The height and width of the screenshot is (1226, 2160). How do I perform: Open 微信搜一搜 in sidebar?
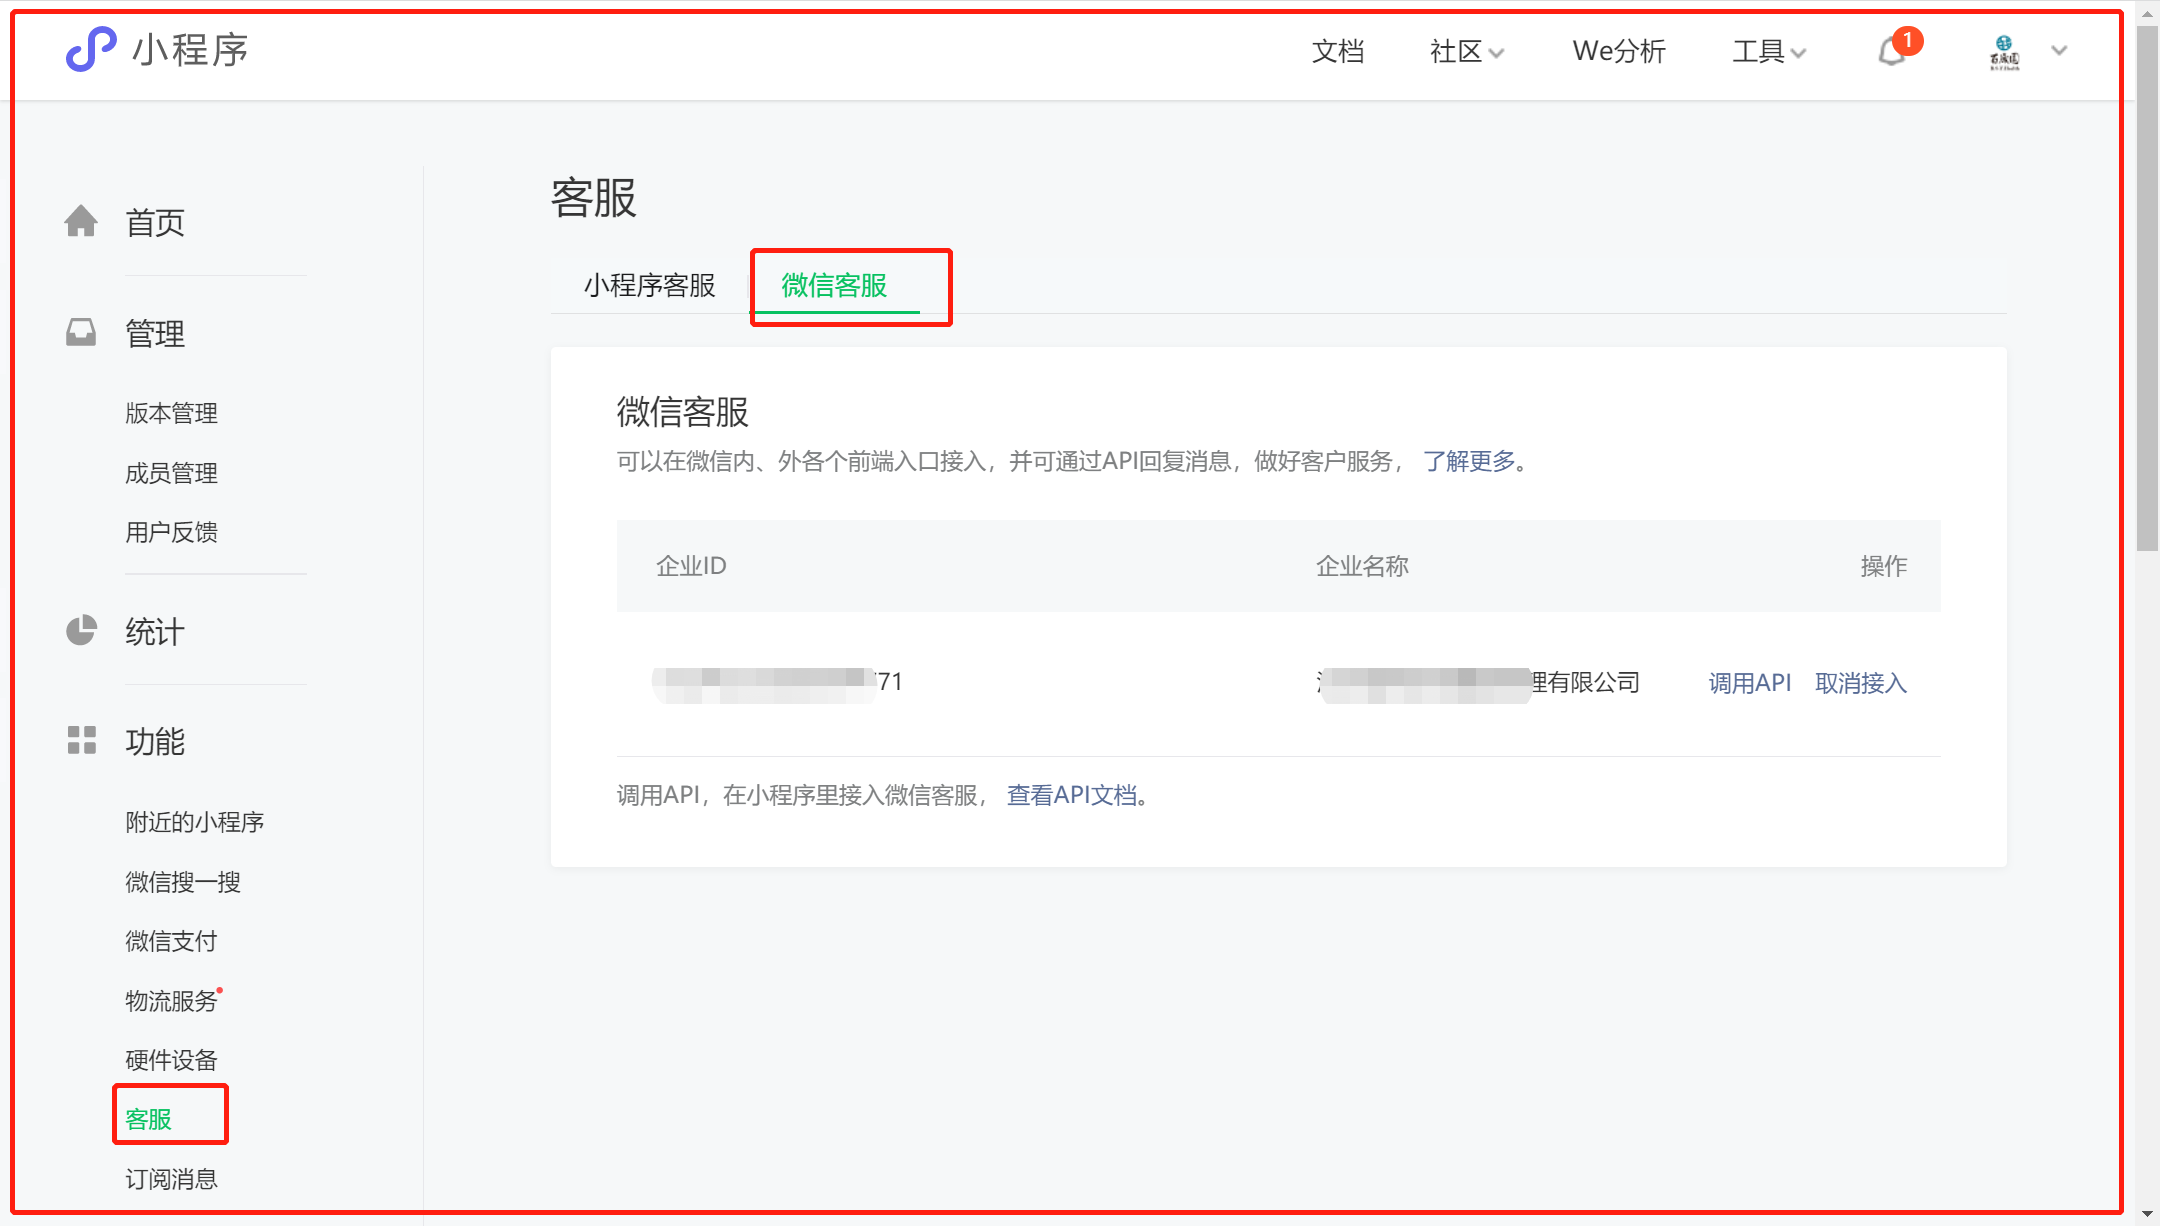183,882
